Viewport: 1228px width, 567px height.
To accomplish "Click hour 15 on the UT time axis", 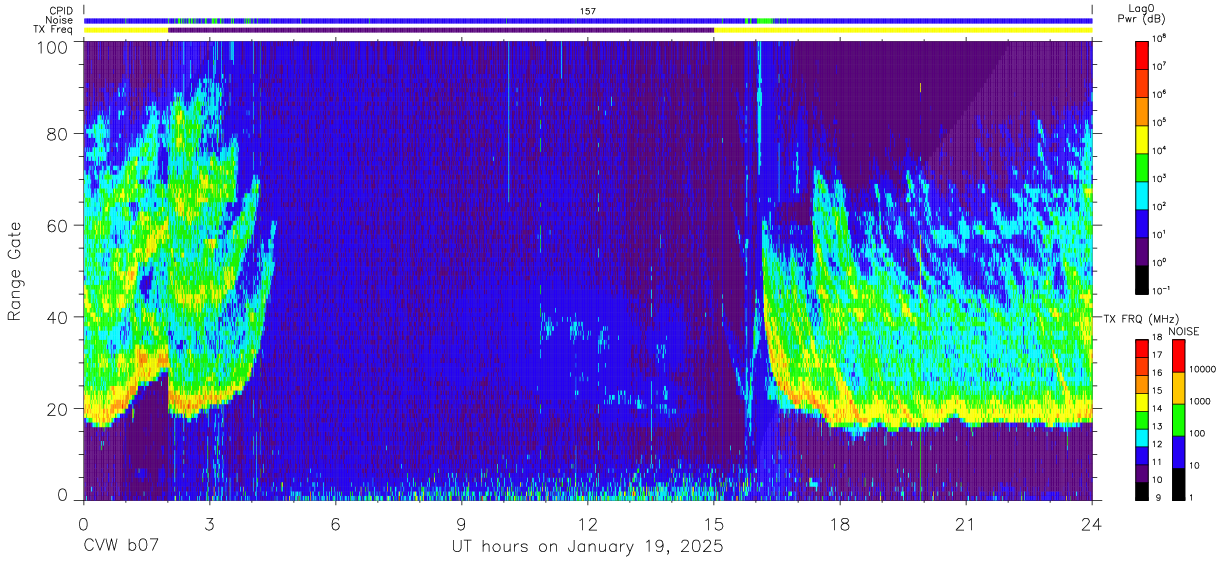I will pos(714,523).
